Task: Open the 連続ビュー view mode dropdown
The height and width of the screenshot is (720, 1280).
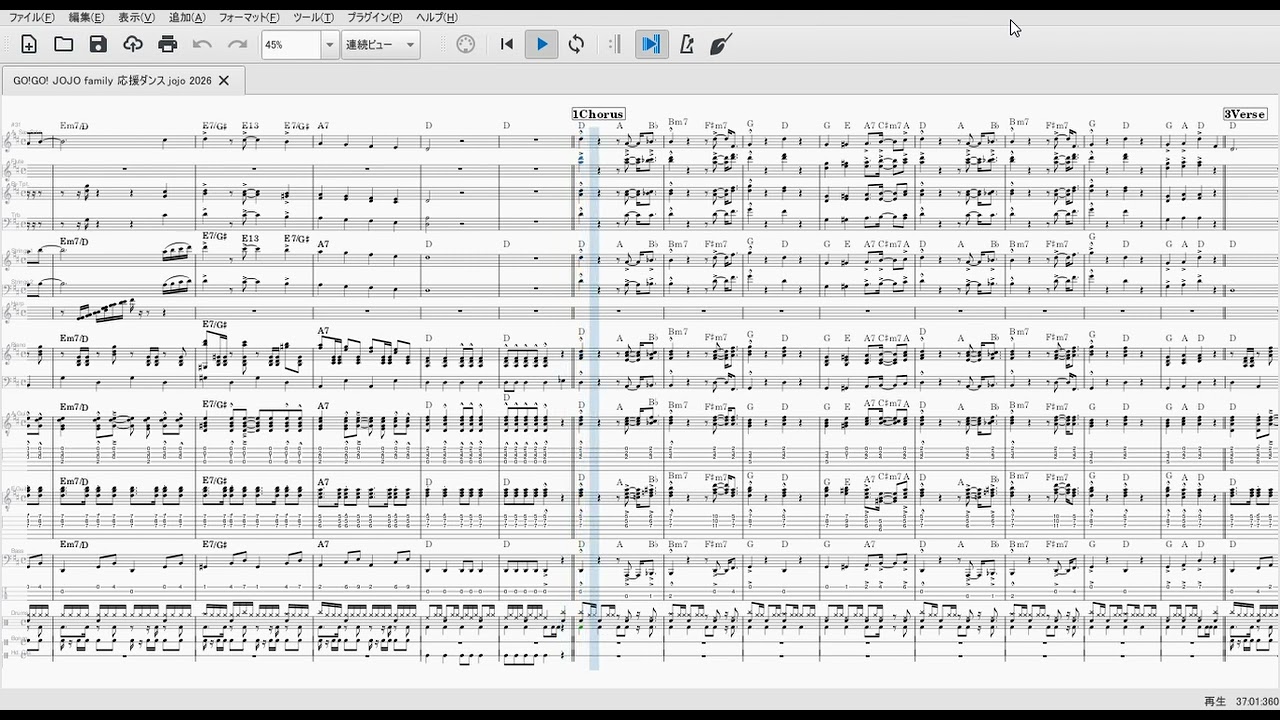Action: [x=380, y=45]
